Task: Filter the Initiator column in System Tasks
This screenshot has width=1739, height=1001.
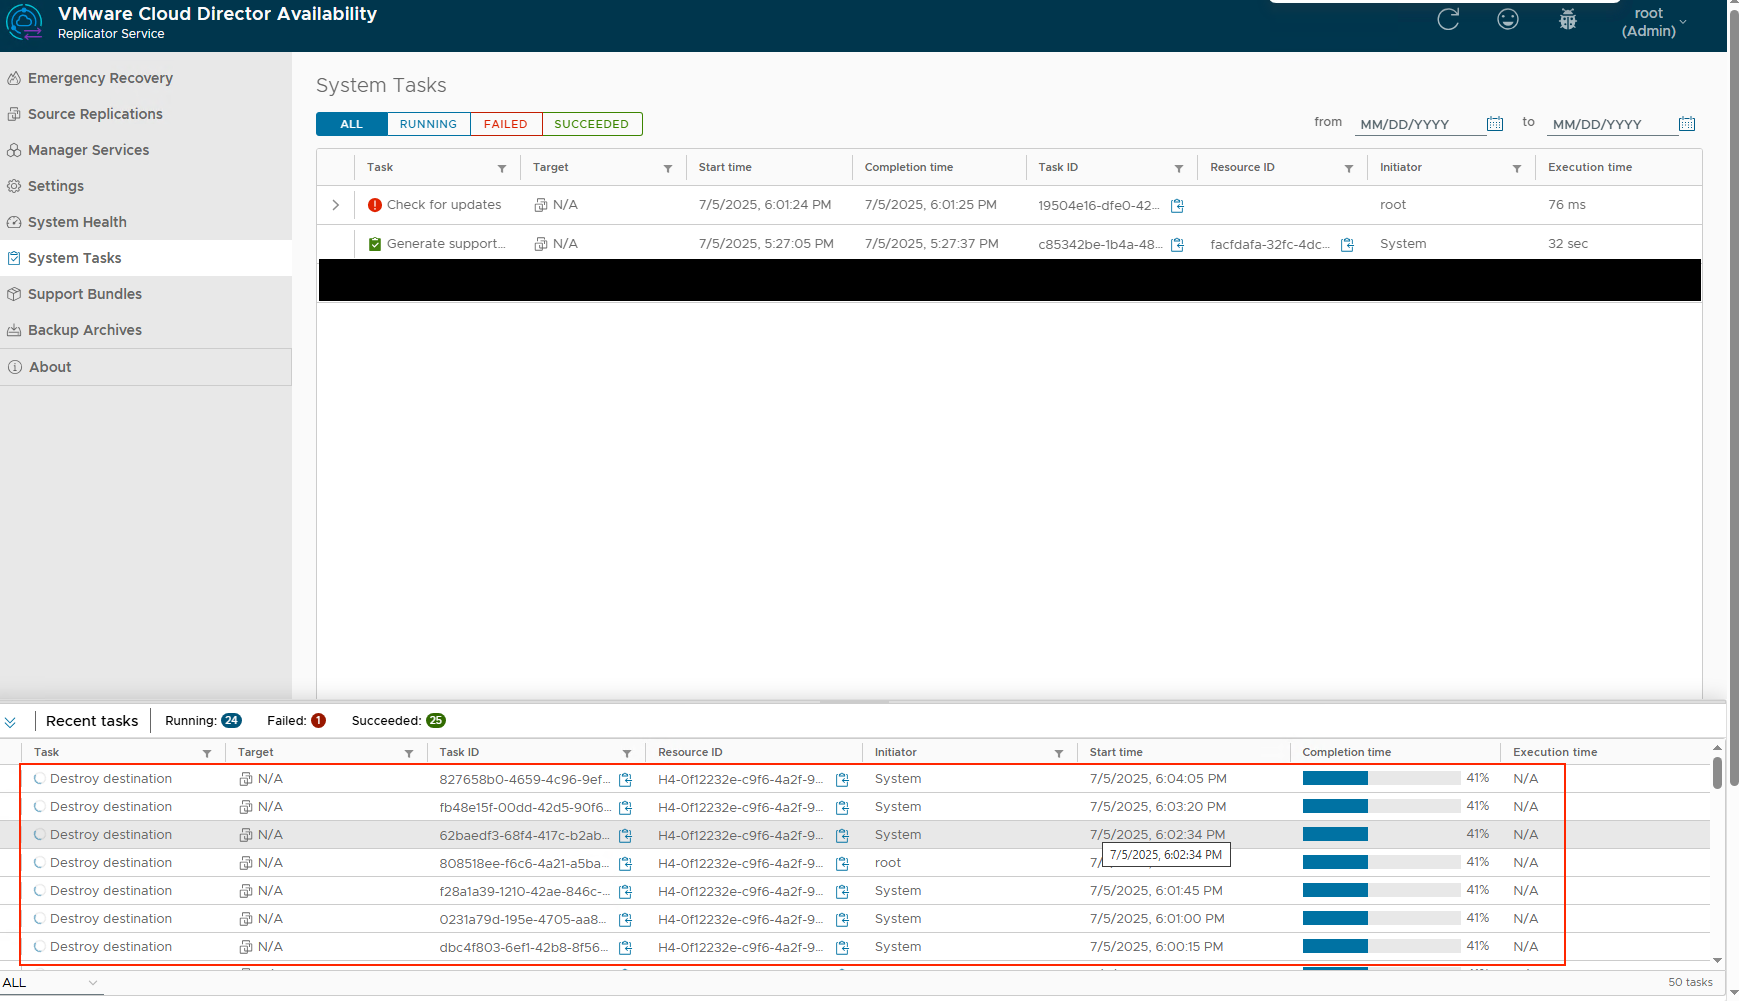Action: 1517,168
